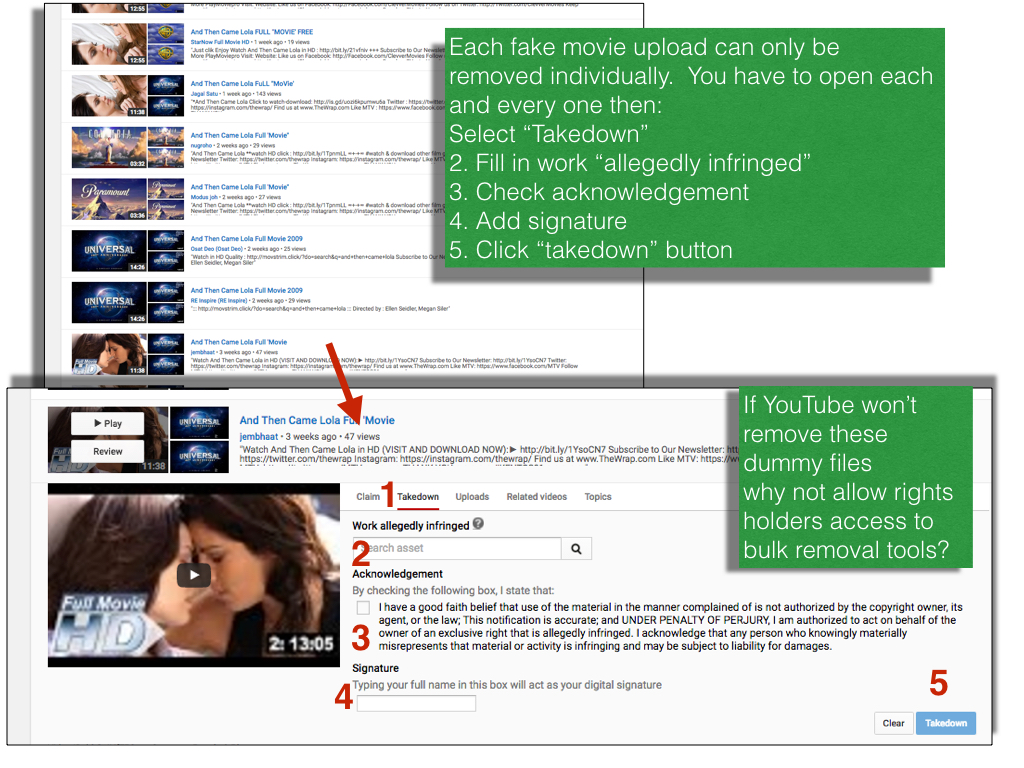Screen dimensions: 1024x768
Task: Click the search magnifier icon beside Search asset
Action: (x=577, y=549)
